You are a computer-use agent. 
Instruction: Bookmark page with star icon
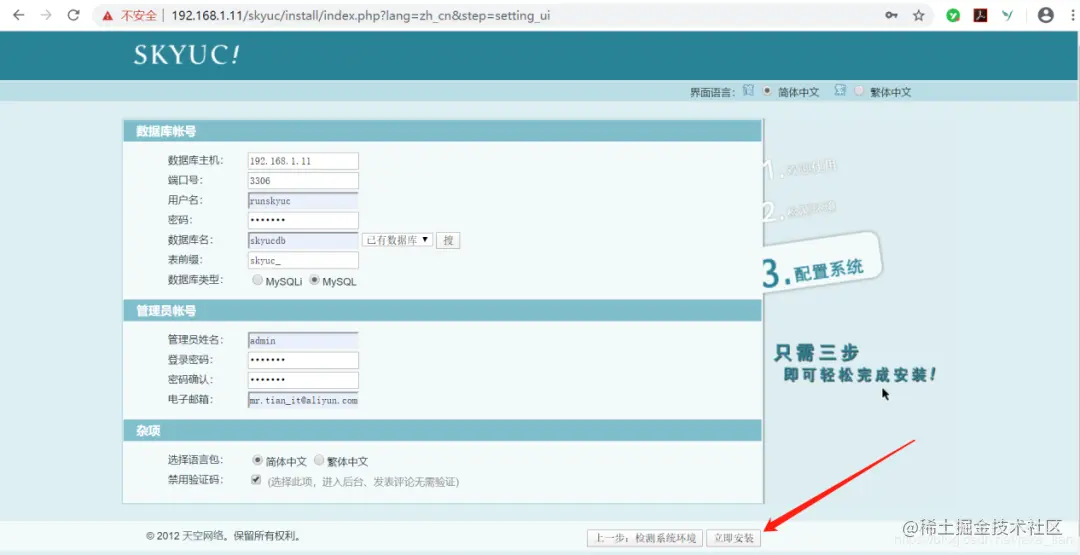[x=919, y=15]
